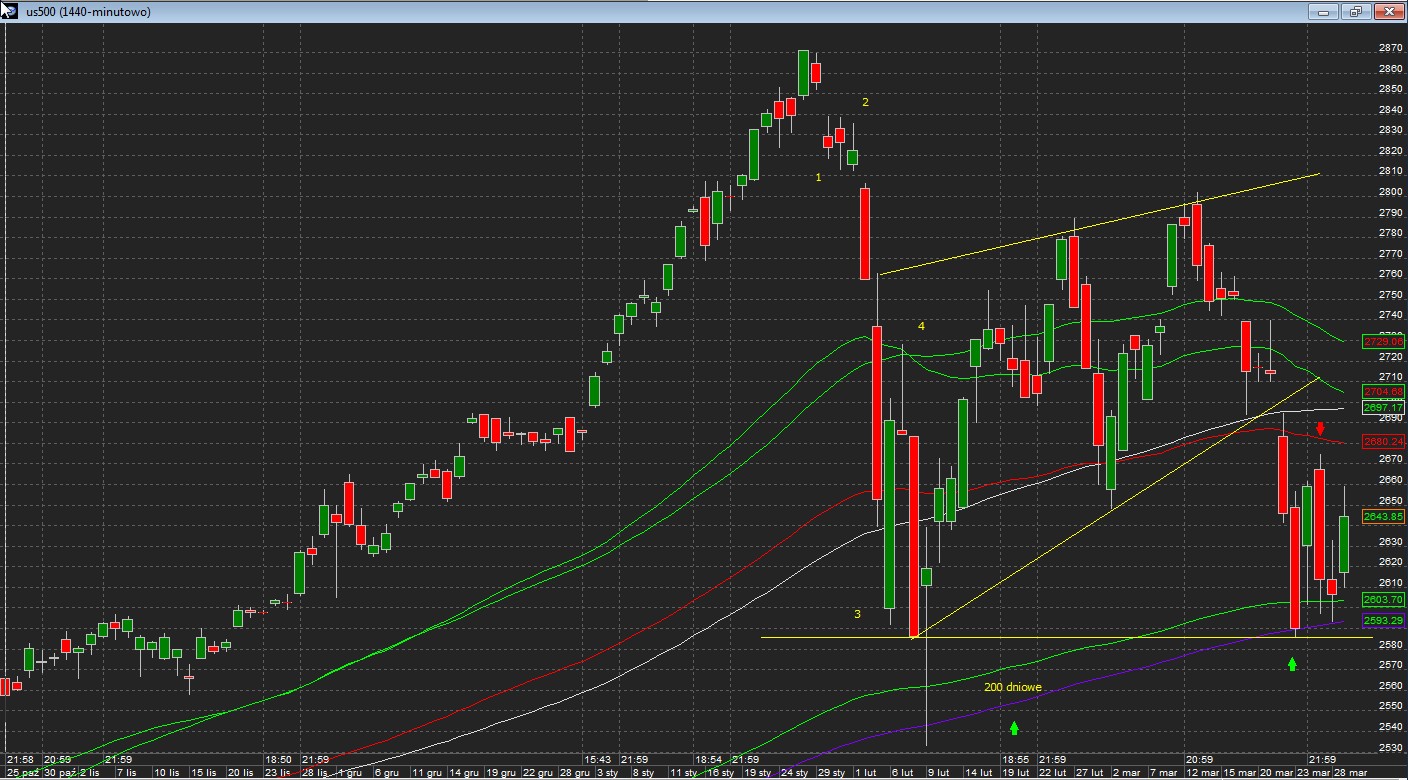Select the "200 dniowe" chart annotation
Viewport: 1408px width, 780px height.
[1012, 687]
